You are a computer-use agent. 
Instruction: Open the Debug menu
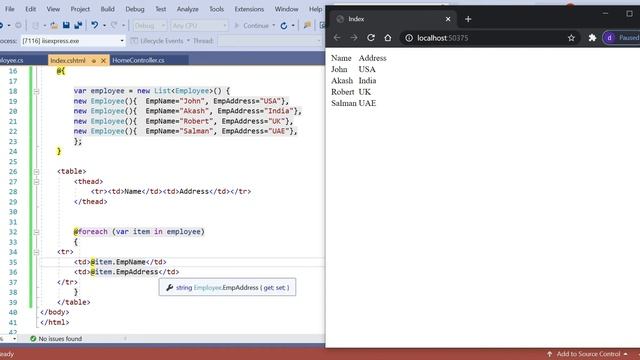click(135, 9)
